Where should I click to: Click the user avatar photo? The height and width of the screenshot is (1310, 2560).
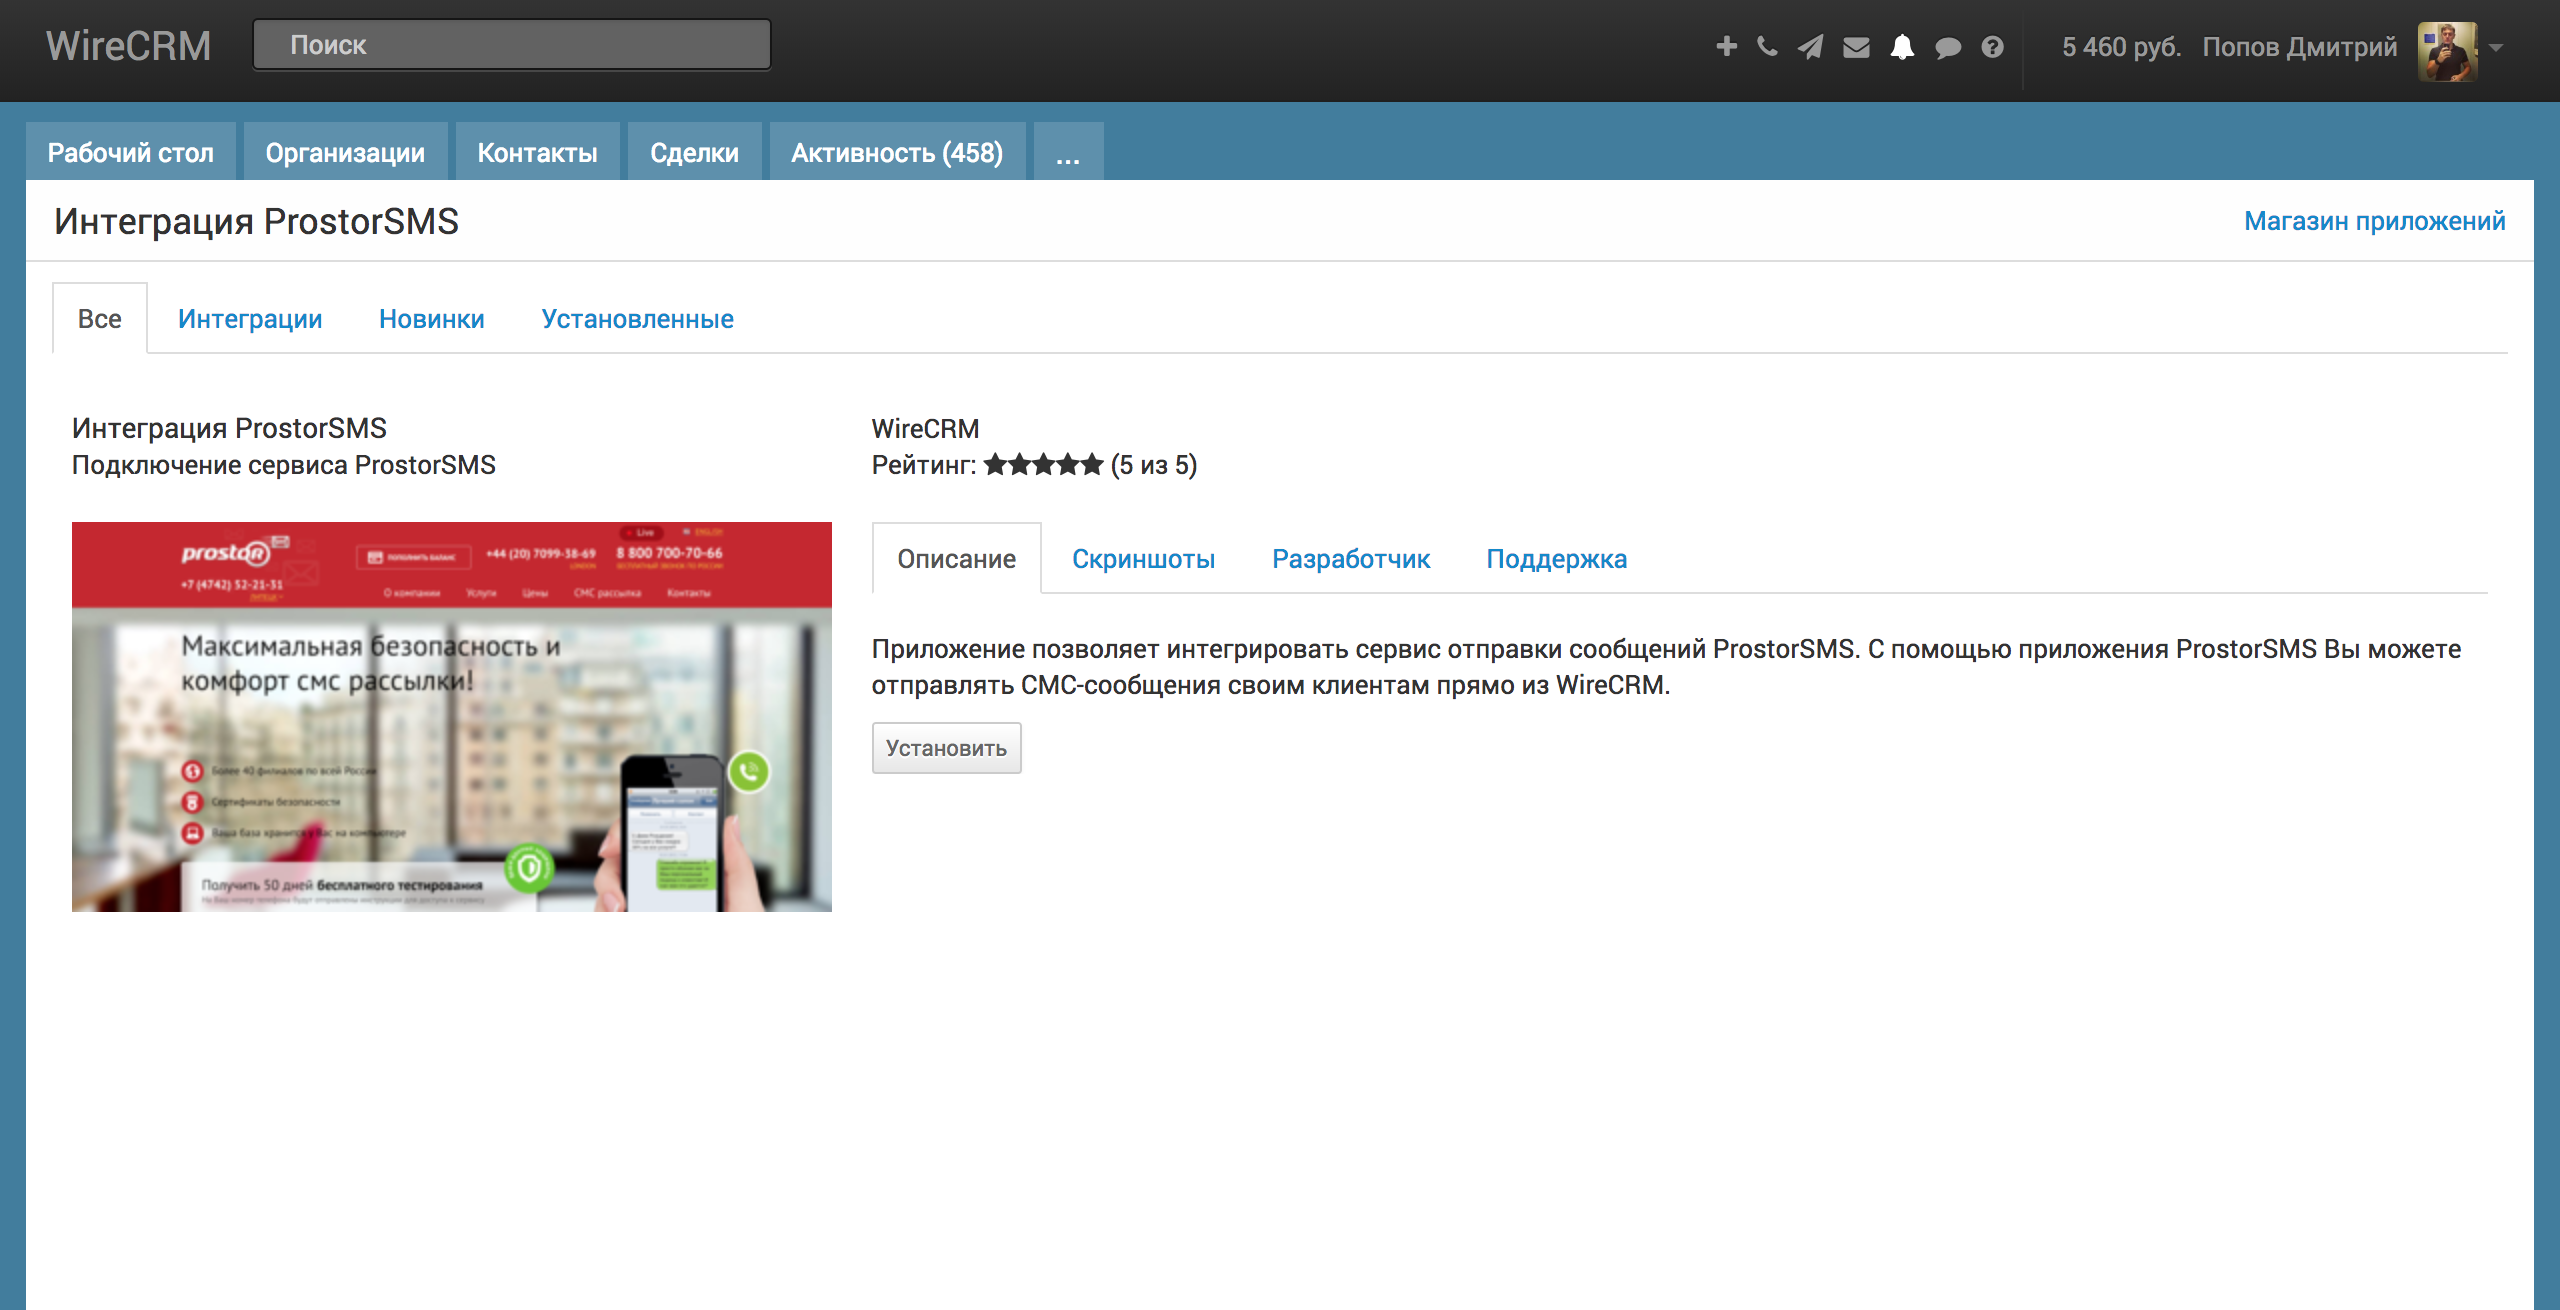pos(2447,52)
